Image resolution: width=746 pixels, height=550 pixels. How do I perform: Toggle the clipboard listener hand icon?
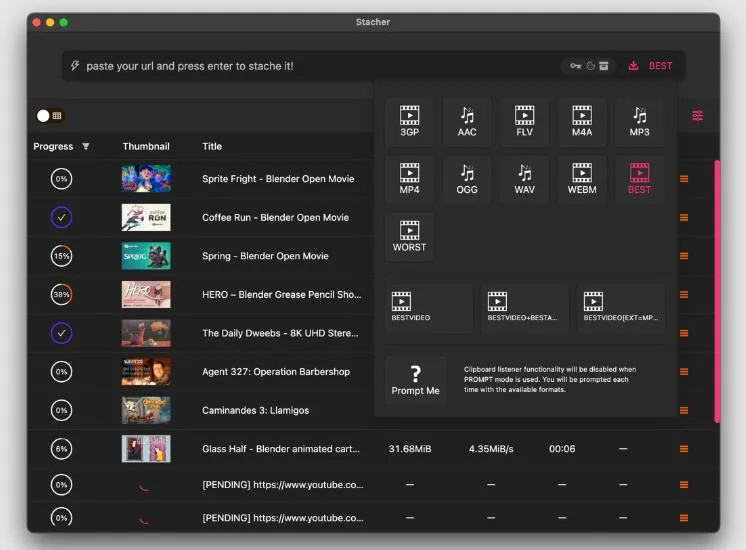[590, 66]
